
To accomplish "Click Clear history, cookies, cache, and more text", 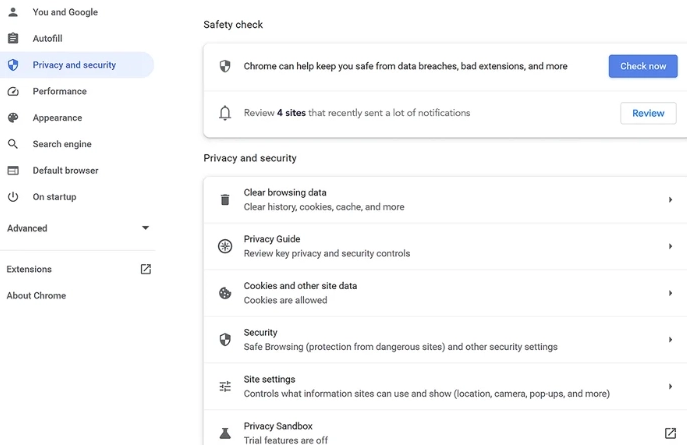I will (324, 207).
